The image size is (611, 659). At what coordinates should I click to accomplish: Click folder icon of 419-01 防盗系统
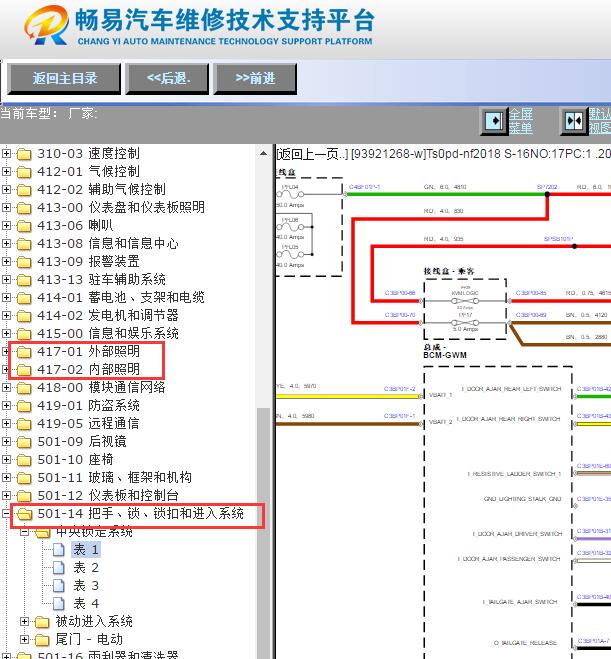(x=24, y=406)
